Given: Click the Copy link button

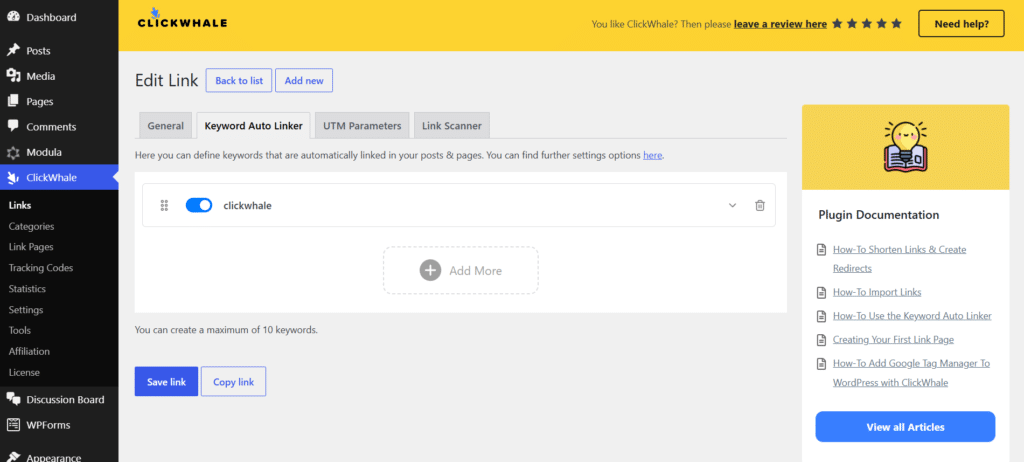Looking at the screenshot, I should click(233, 382).
